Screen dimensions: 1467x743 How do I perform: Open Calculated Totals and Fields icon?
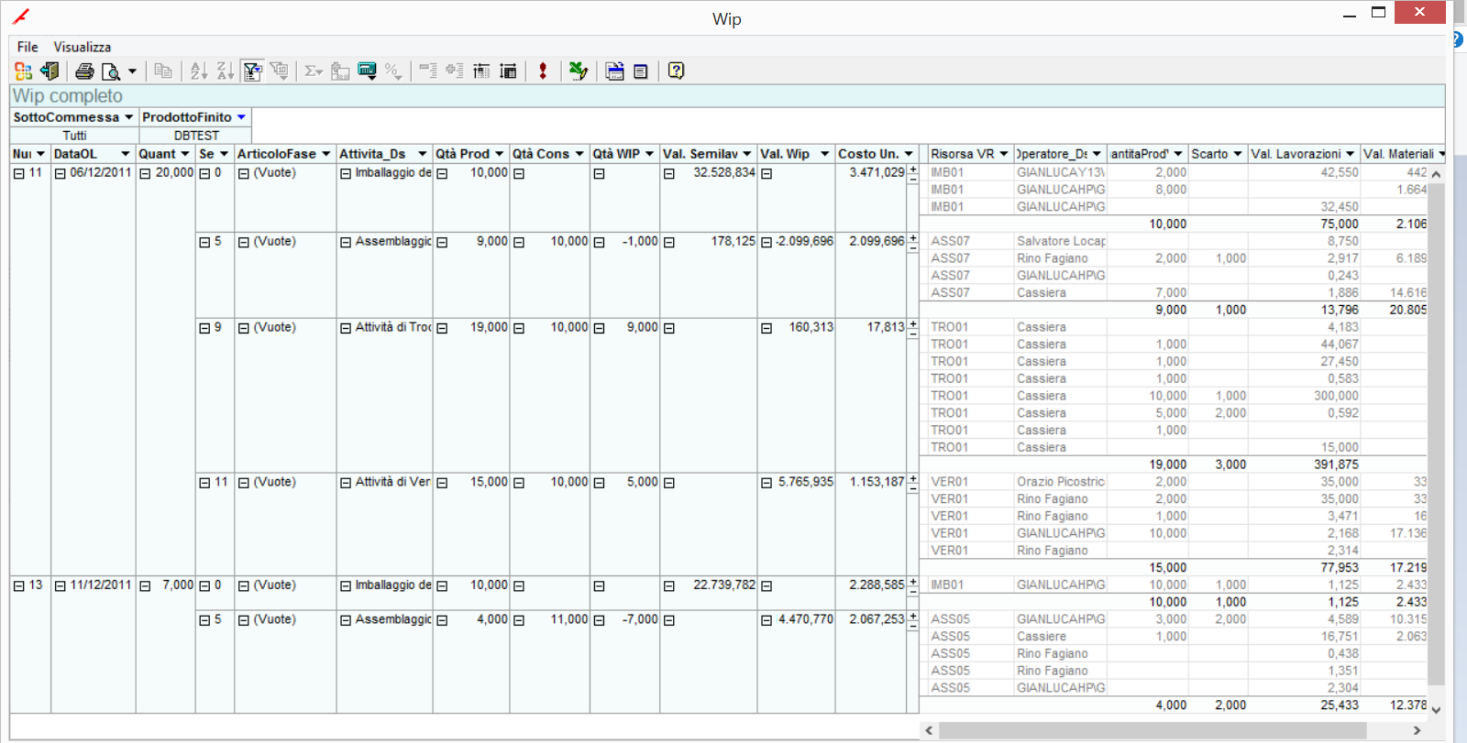[367, 71]
